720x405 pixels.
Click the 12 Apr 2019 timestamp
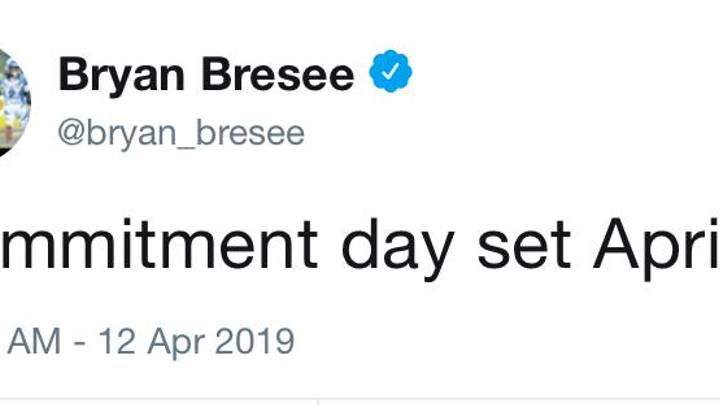[196, 342]
